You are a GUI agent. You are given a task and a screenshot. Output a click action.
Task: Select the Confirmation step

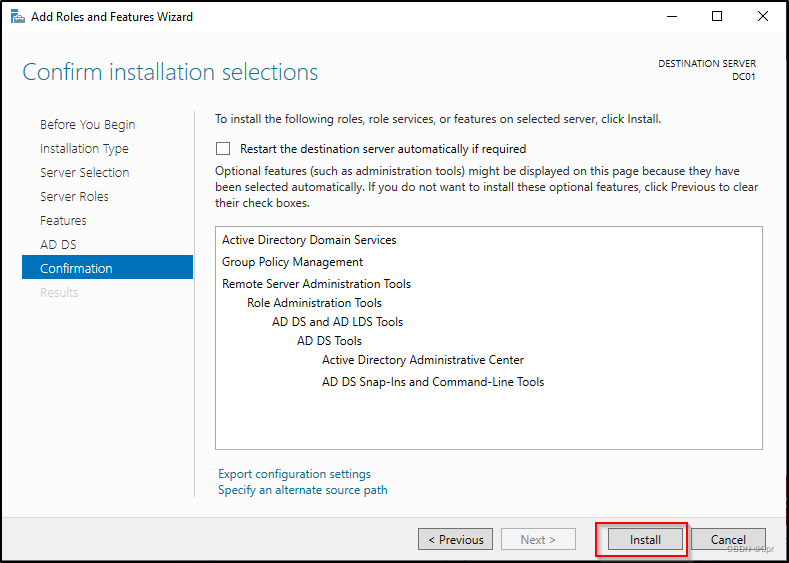107,267
